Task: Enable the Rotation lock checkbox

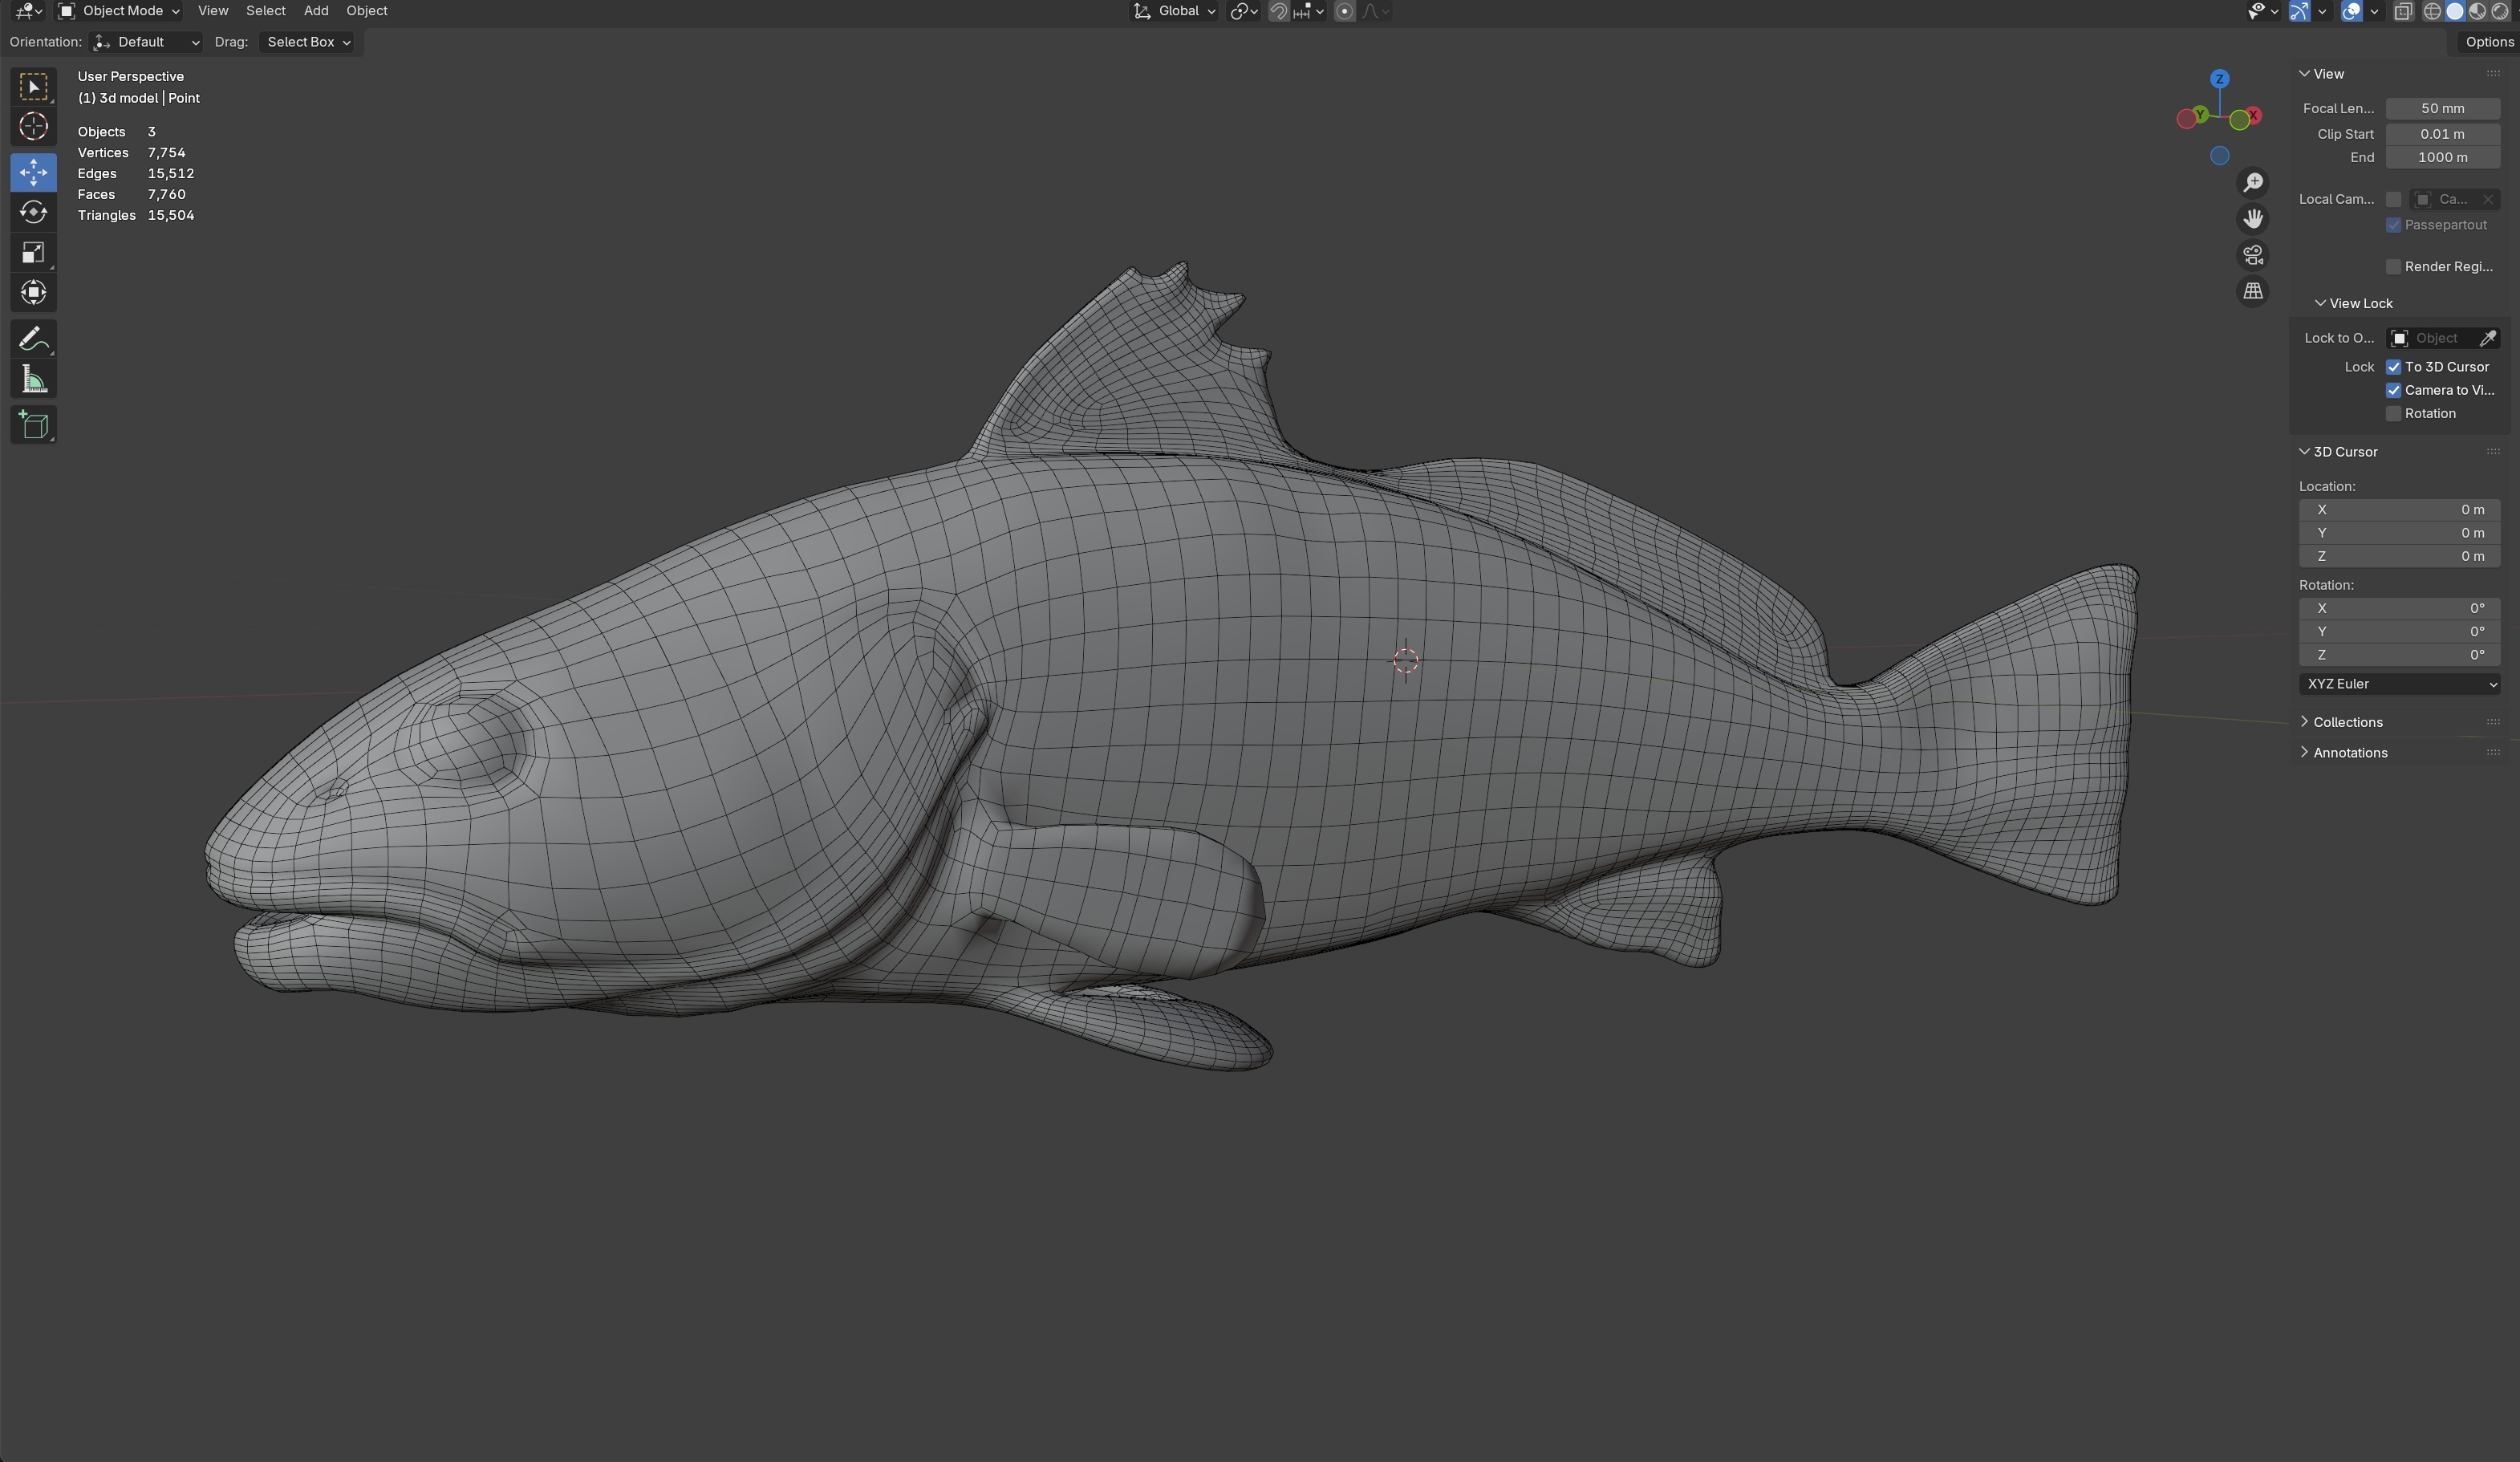Action: (x=2393, y=414)
